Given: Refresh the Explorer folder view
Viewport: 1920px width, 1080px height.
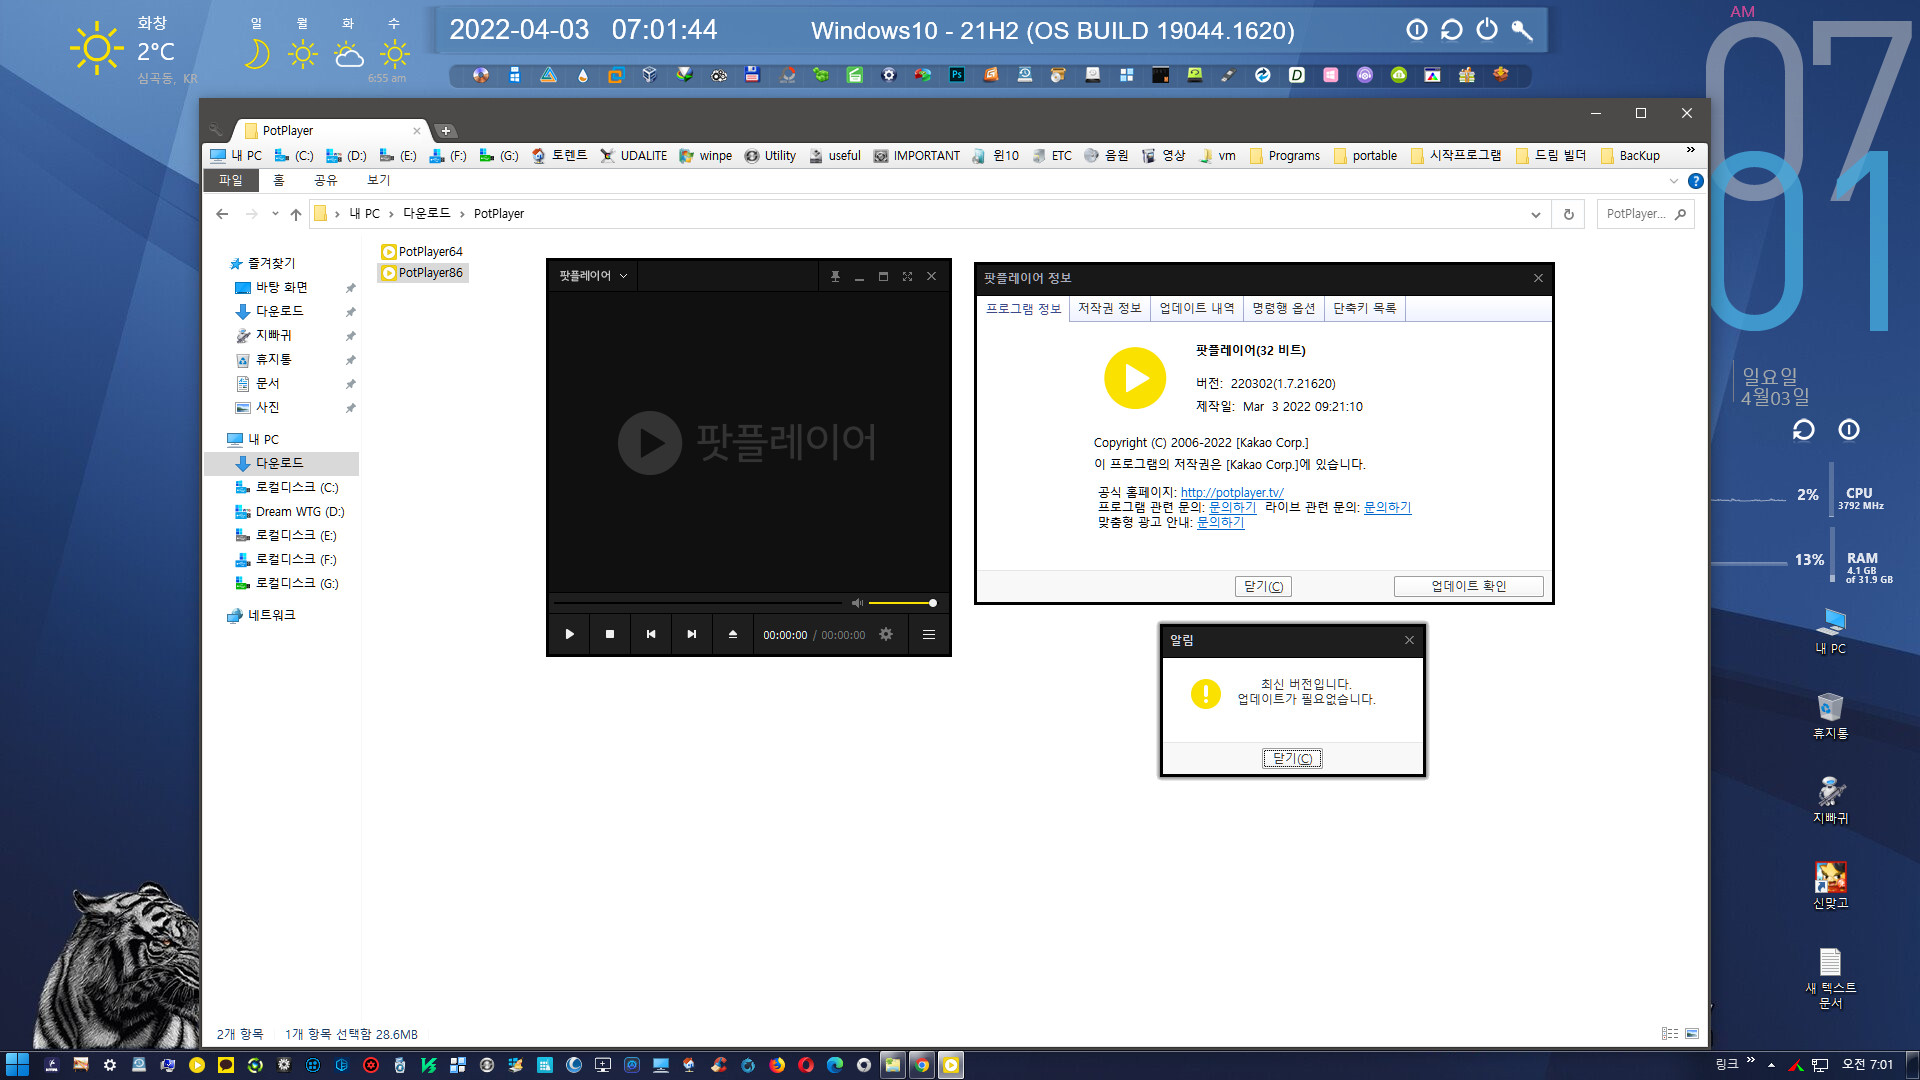Looking at the screenshot, I should click(x=1568, y=214).
